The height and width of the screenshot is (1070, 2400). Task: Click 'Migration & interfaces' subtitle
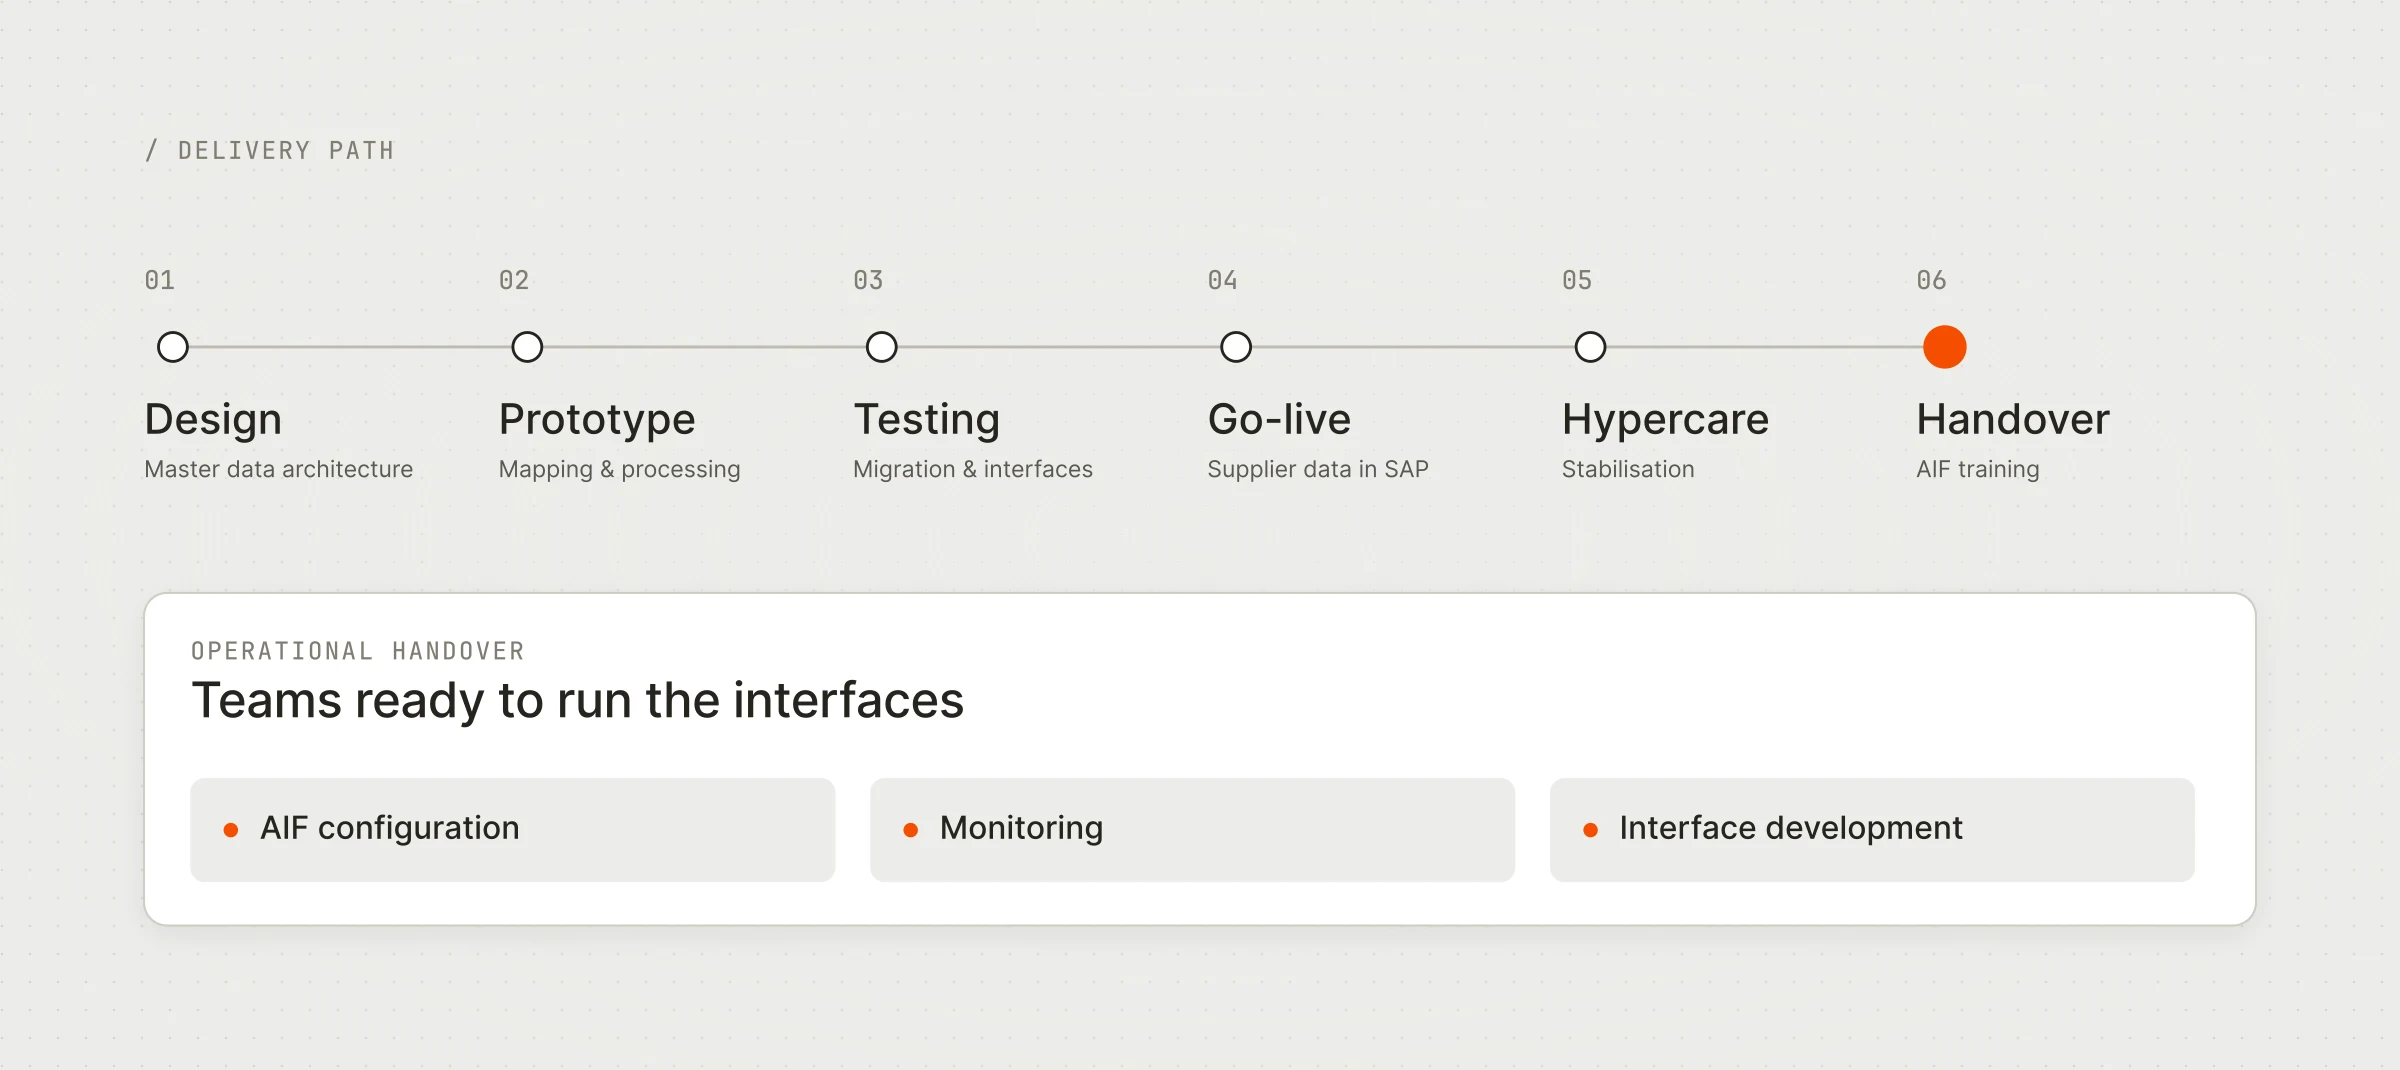(973, 470)
